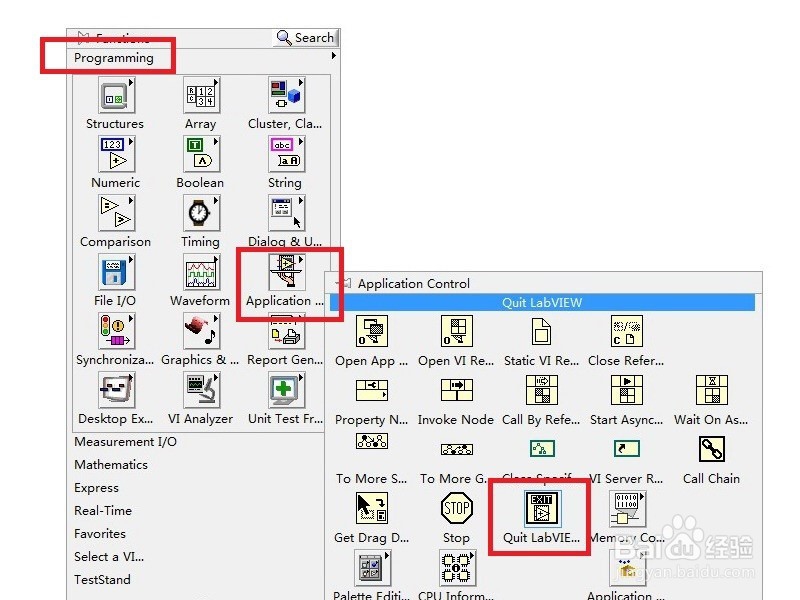Open the Cluster, Class palette icon

pos(286,95)
